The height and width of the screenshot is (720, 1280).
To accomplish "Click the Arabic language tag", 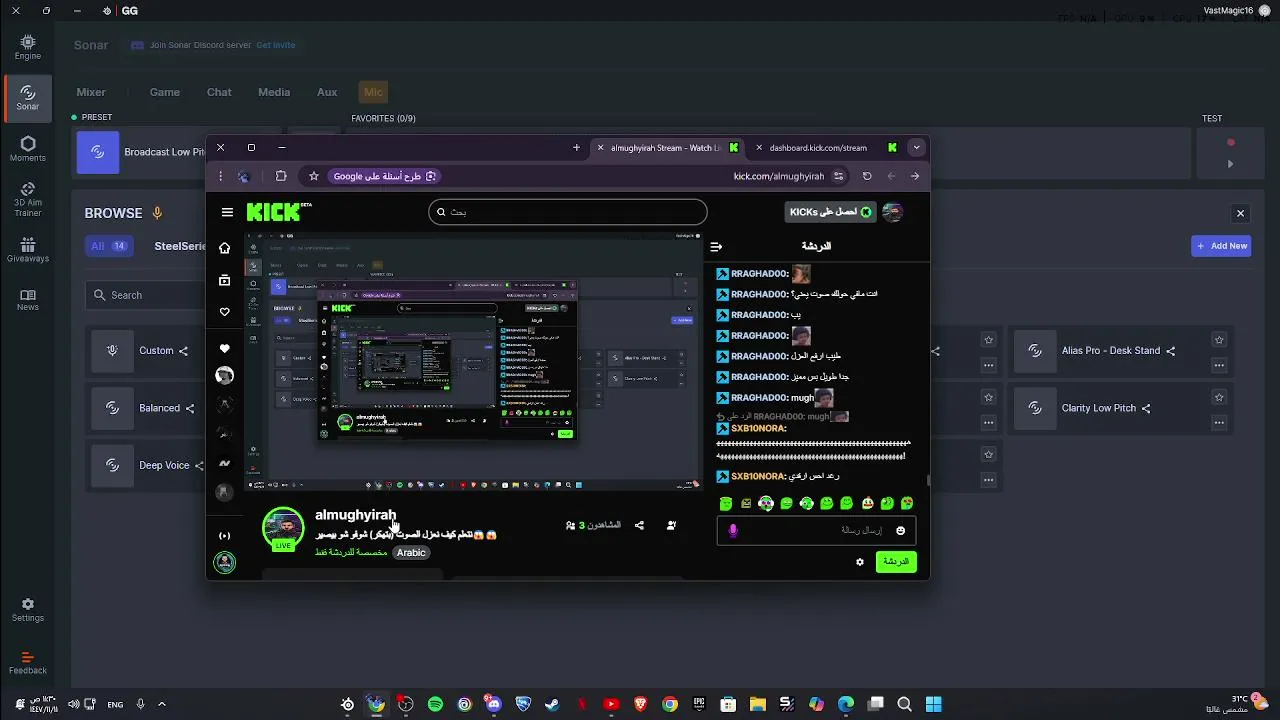I will tap(411, 553).
